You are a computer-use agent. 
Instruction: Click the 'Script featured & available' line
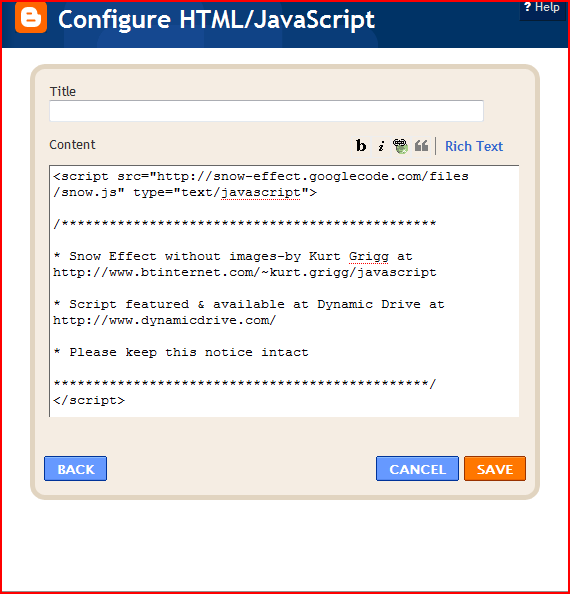coord(249,304)
